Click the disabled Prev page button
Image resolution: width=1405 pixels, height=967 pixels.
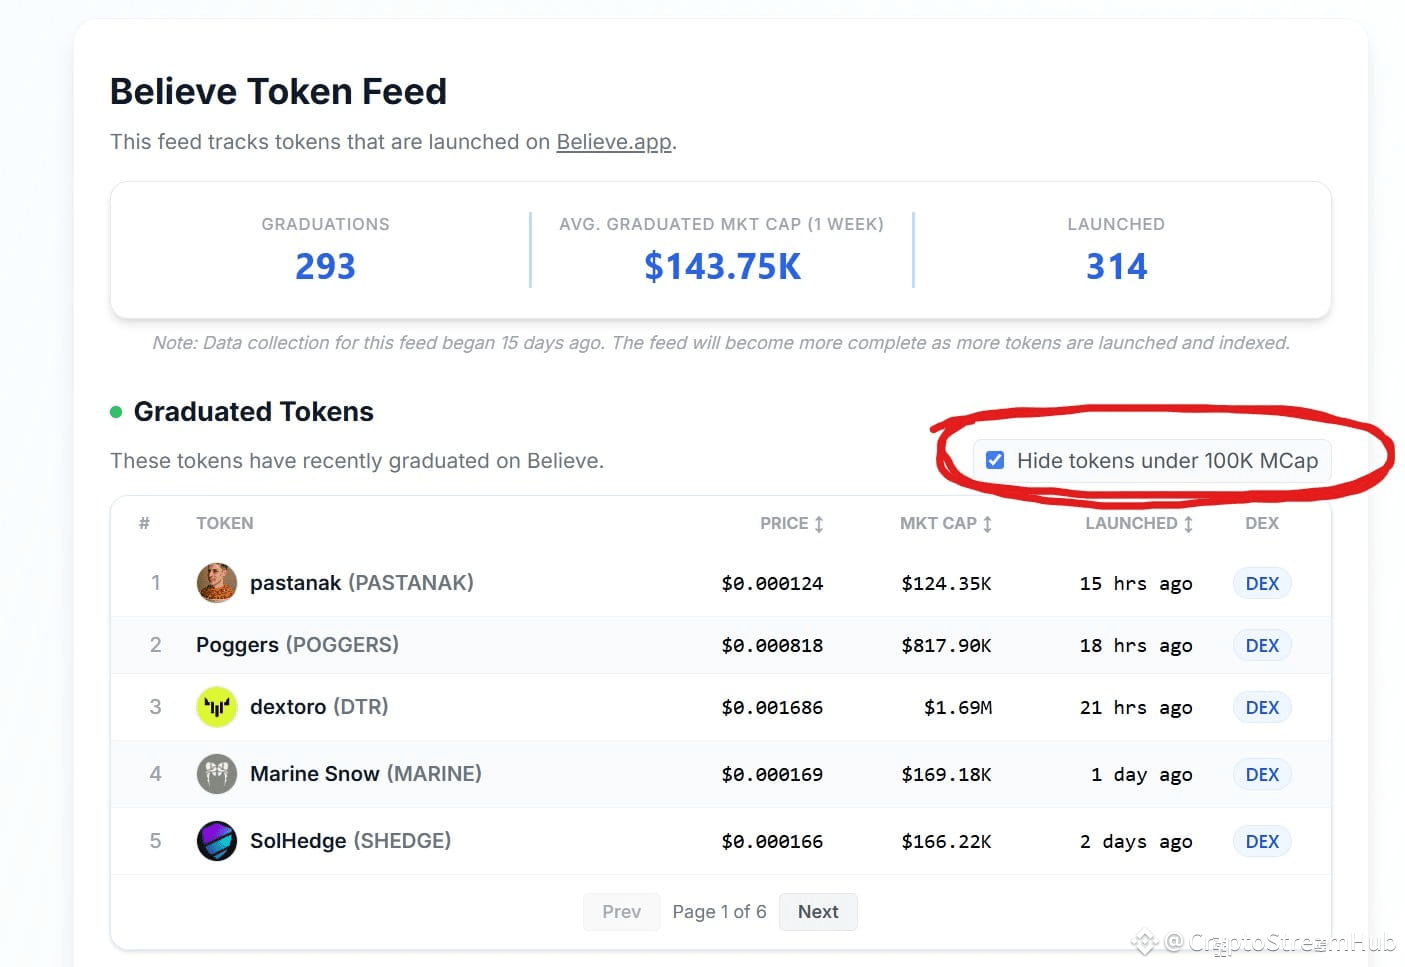(621, 912)
